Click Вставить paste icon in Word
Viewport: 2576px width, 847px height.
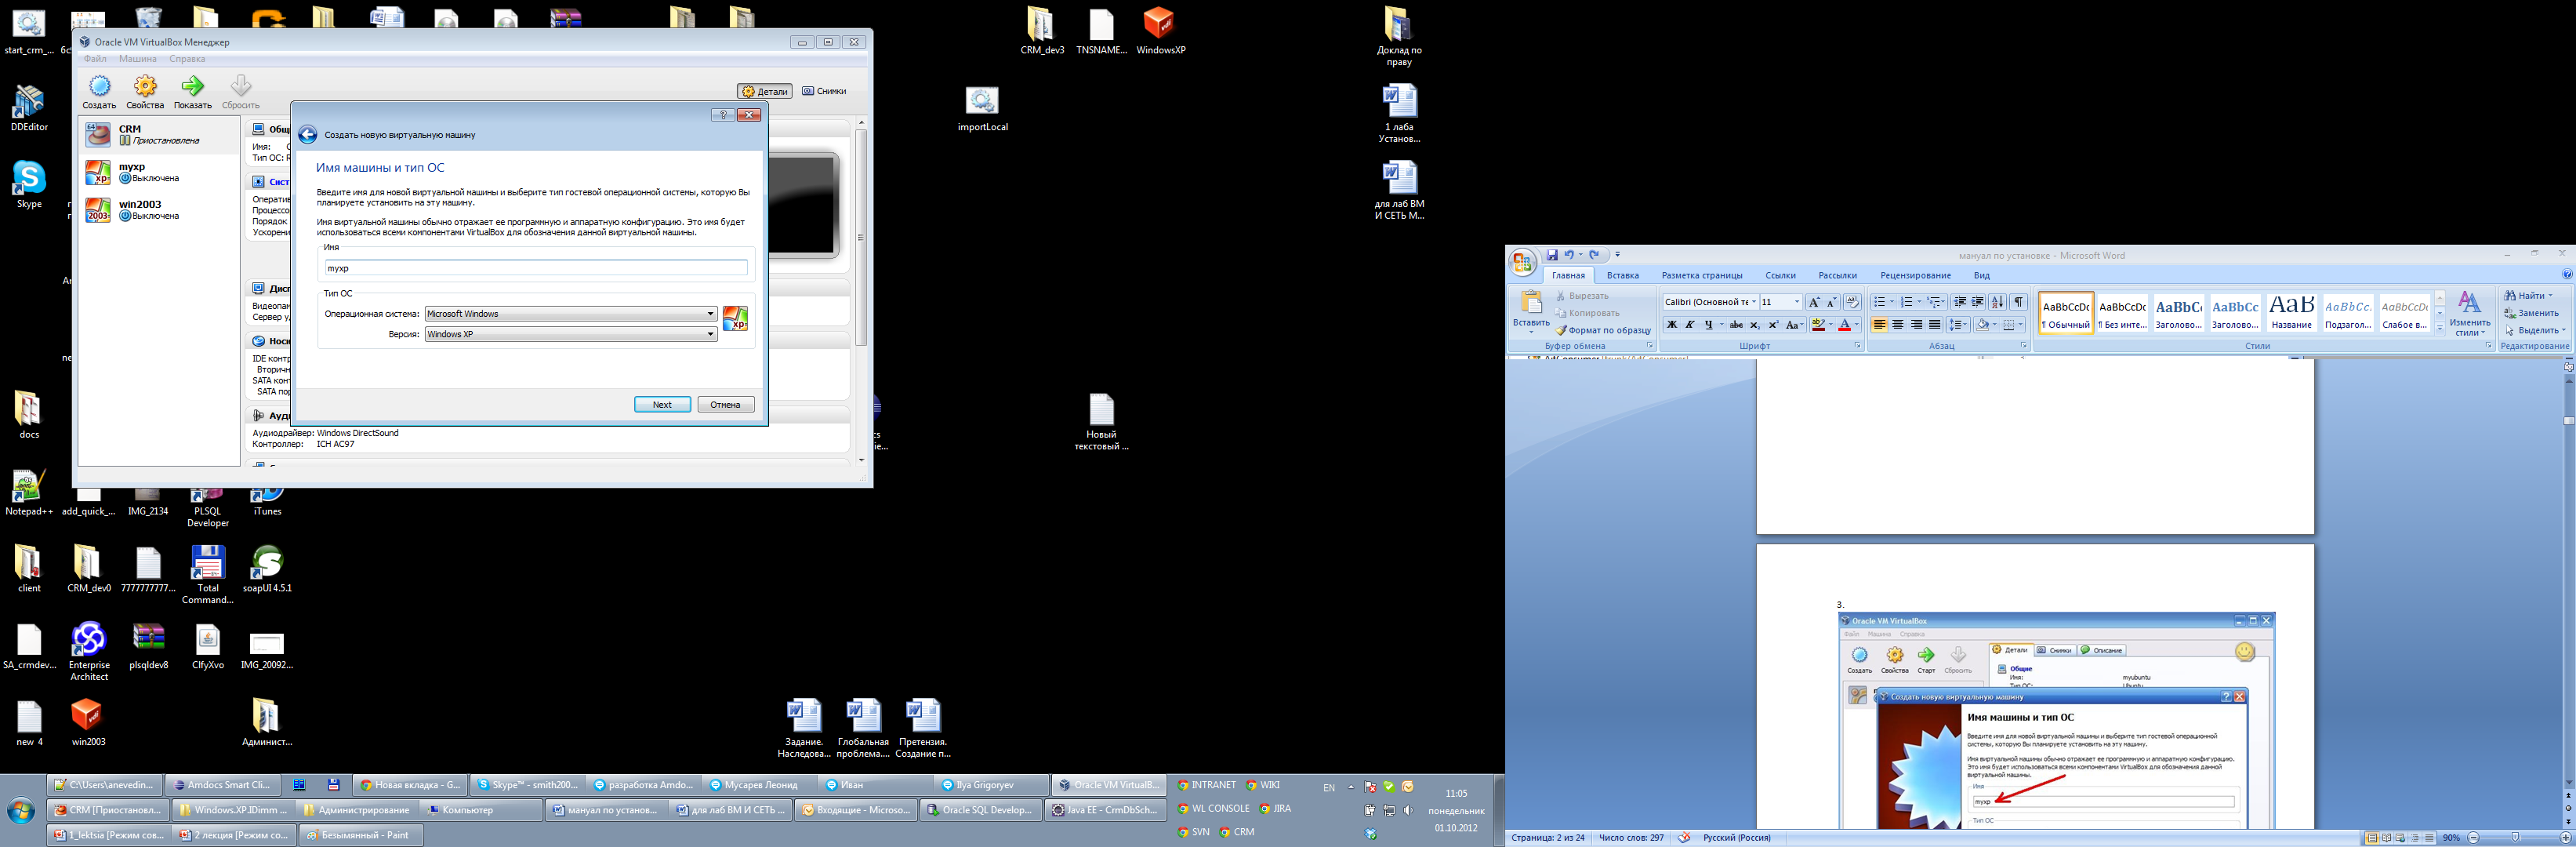point(1531,303)
